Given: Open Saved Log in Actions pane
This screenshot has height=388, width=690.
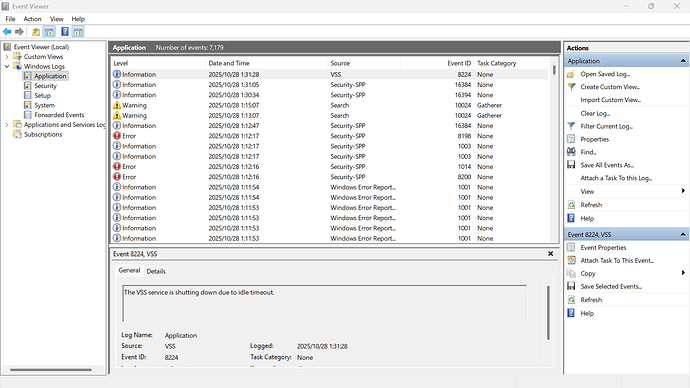Looking at the screenshot, I should [605, 74].
